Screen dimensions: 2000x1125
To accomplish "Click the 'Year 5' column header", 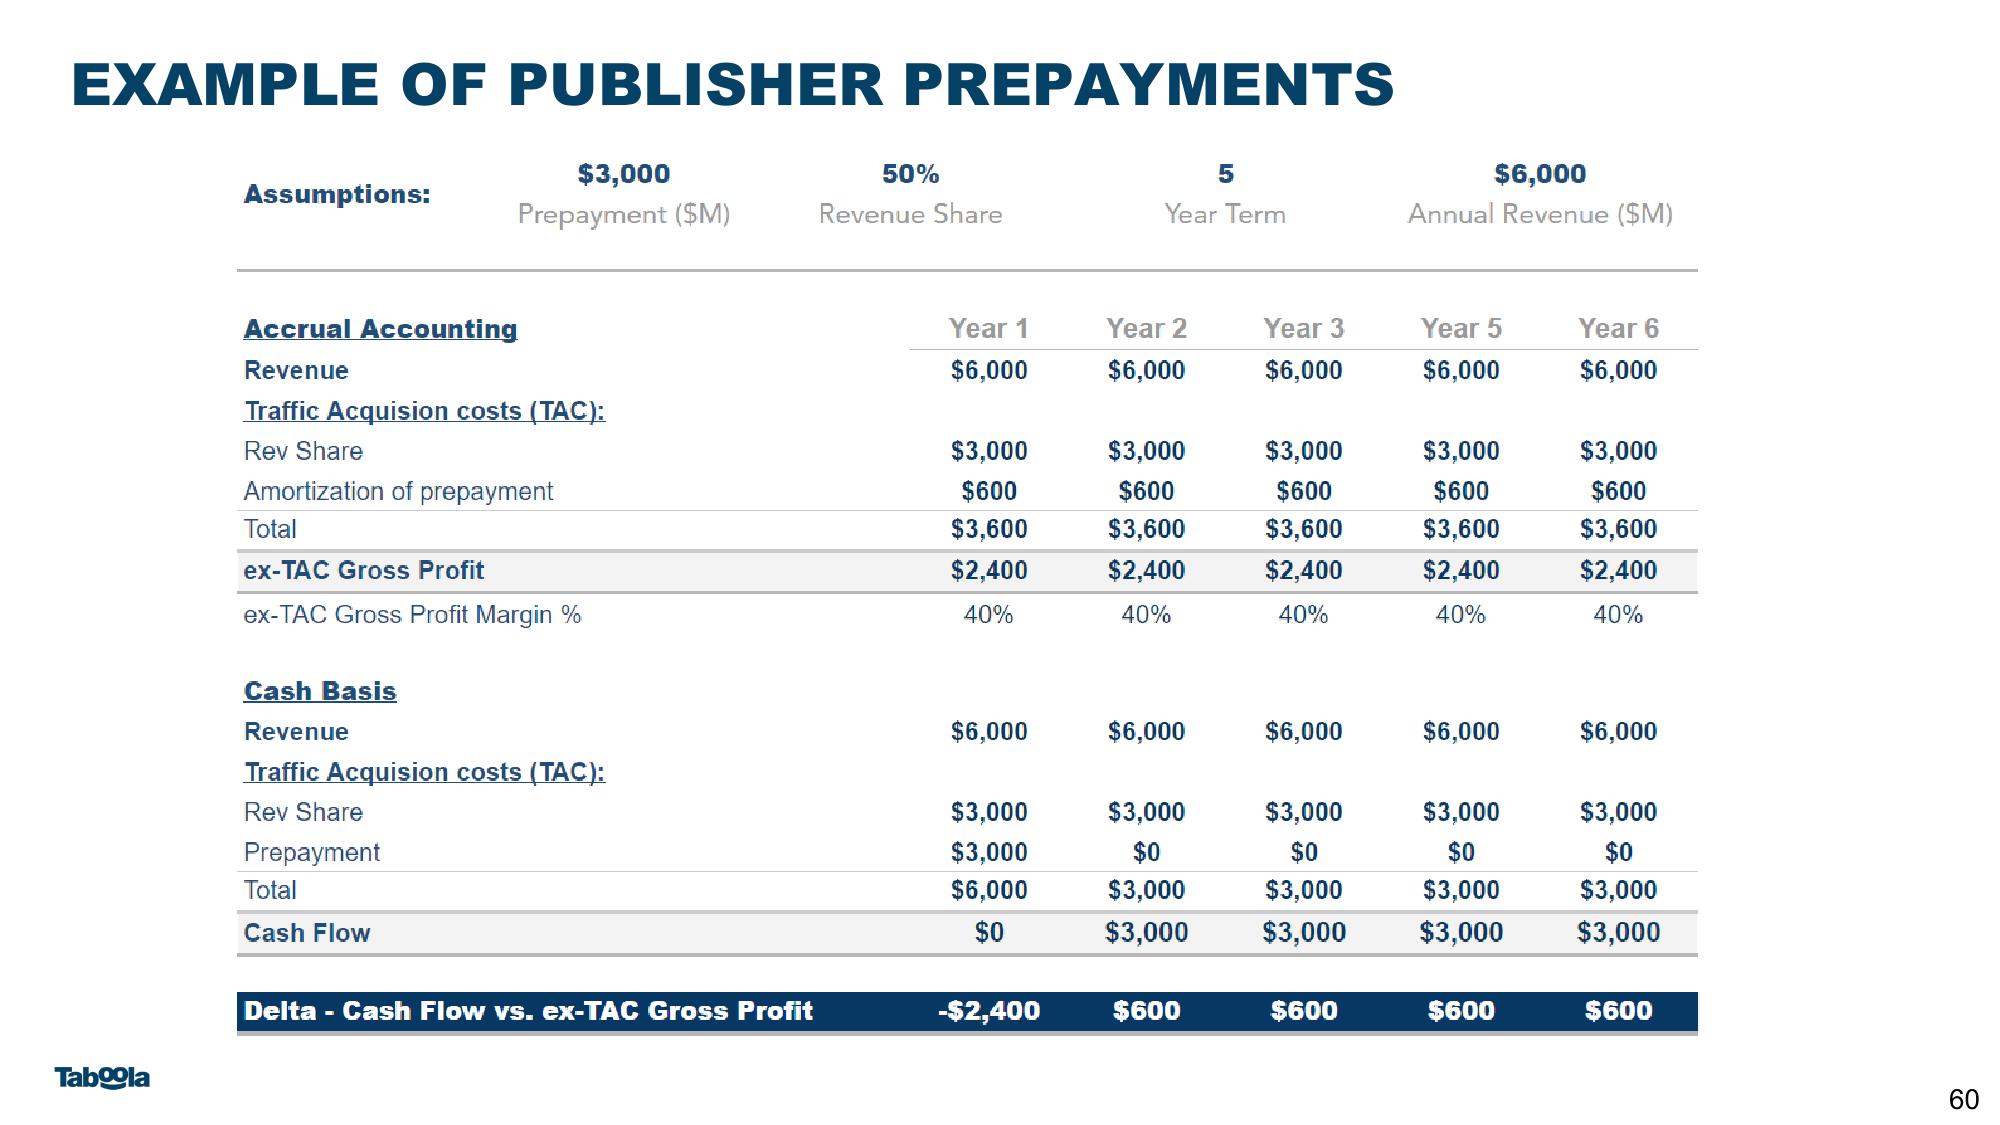I will (x=1461, y=329).
